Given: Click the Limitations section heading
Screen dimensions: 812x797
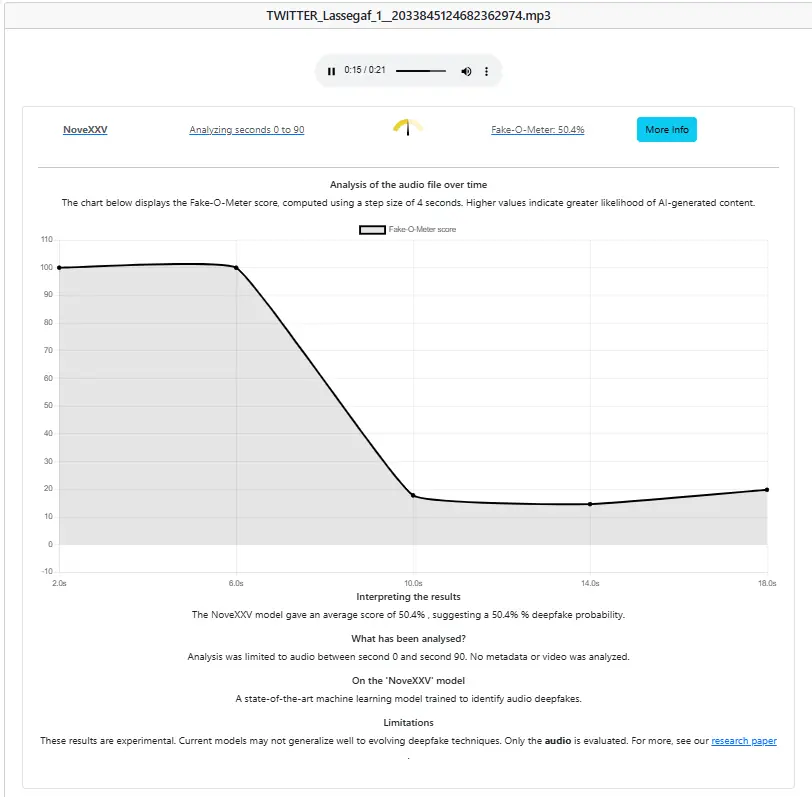Looking at the screenshot, I should point(408,722).
